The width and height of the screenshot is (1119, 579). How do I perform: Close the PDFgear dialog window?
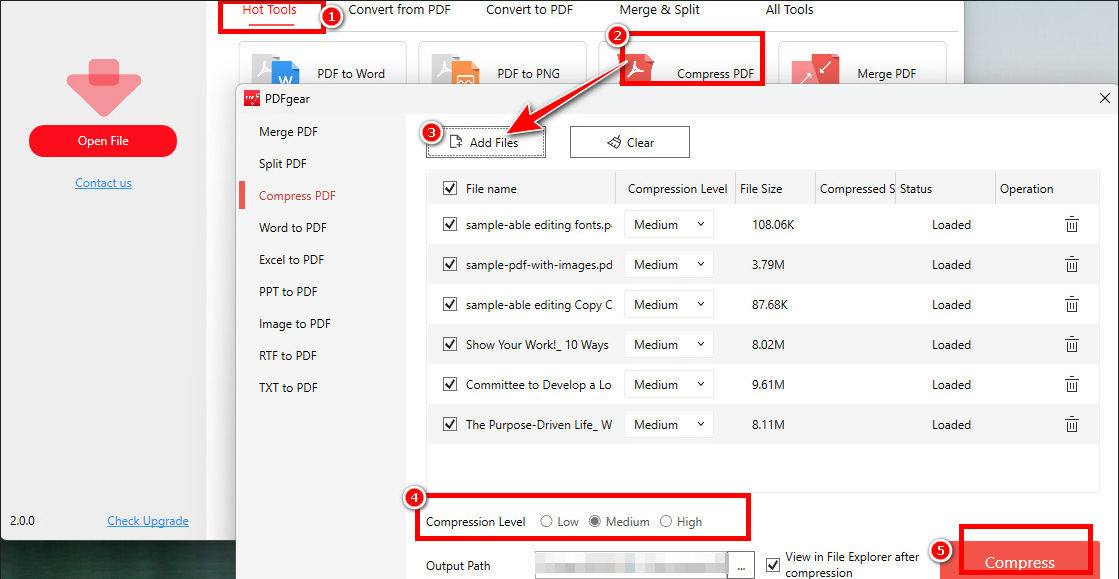(x=1105, y=99)
